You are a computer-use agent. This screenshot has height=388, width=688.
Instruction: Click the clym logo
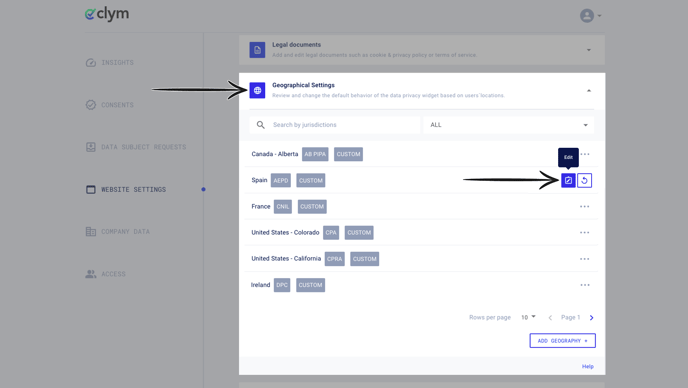[107, 14]
